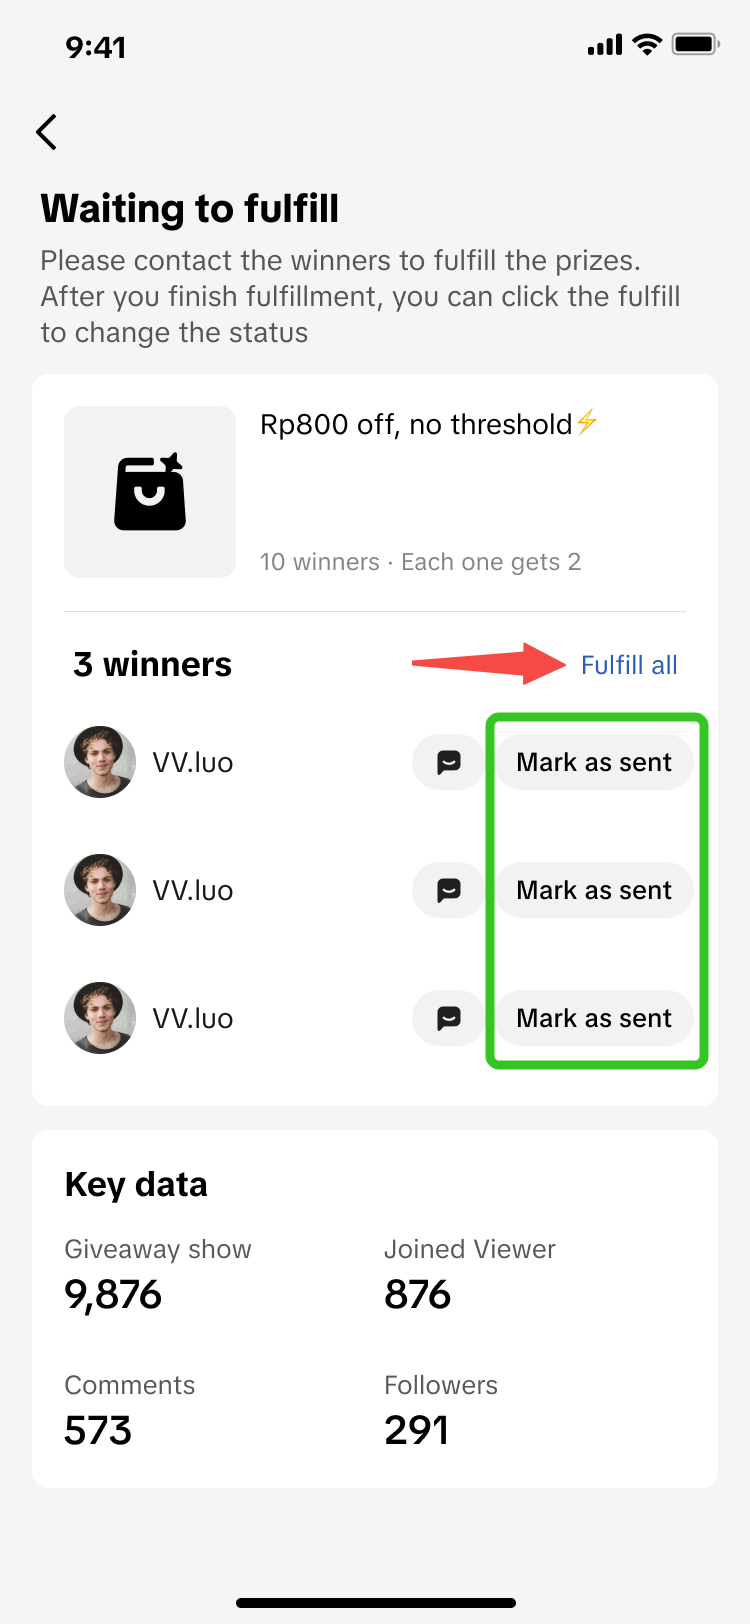The height and width of the screenshot is (1624, 750).
Task: Mark first winner's prize as sent
Action: (x=594, y=762)
